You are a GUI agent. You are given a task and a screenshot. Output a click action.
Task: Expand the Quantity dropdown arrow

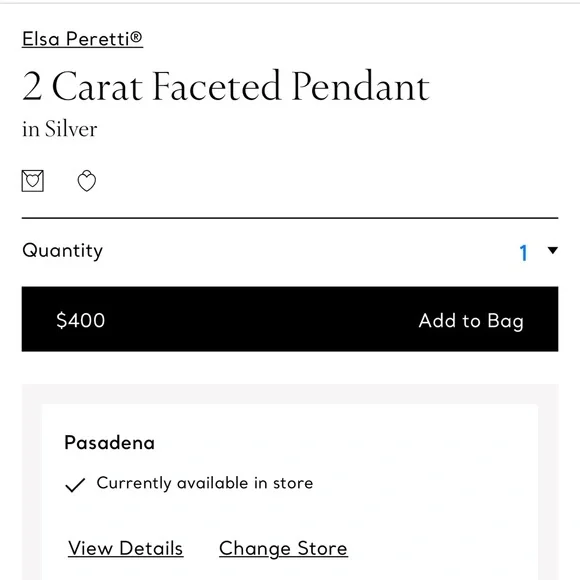[553, 250]
